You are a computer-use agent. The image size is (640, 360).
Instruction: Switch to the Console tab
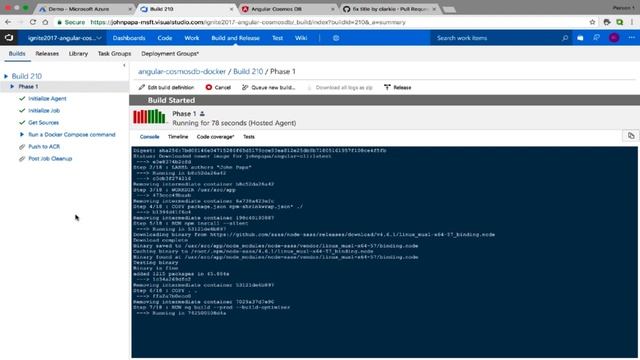[149, 137]
